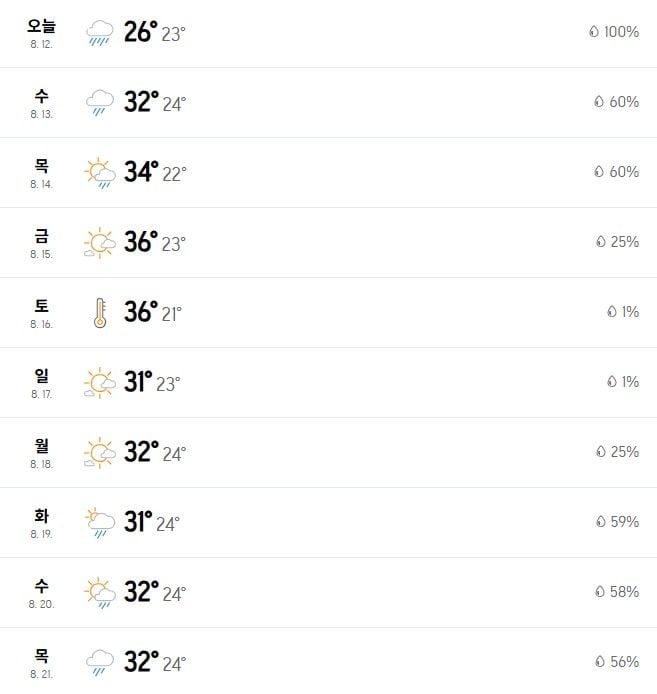Viewport: 657px width, 694px height.
Task: Click the raindrop icon beside 56%
Action: 600,661
